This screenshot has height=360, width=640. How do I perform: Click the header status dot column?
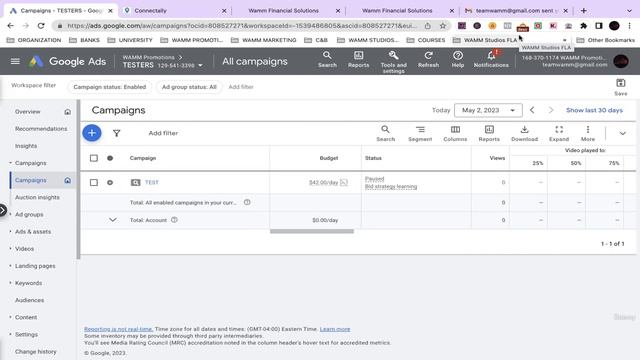click(110, 158)
